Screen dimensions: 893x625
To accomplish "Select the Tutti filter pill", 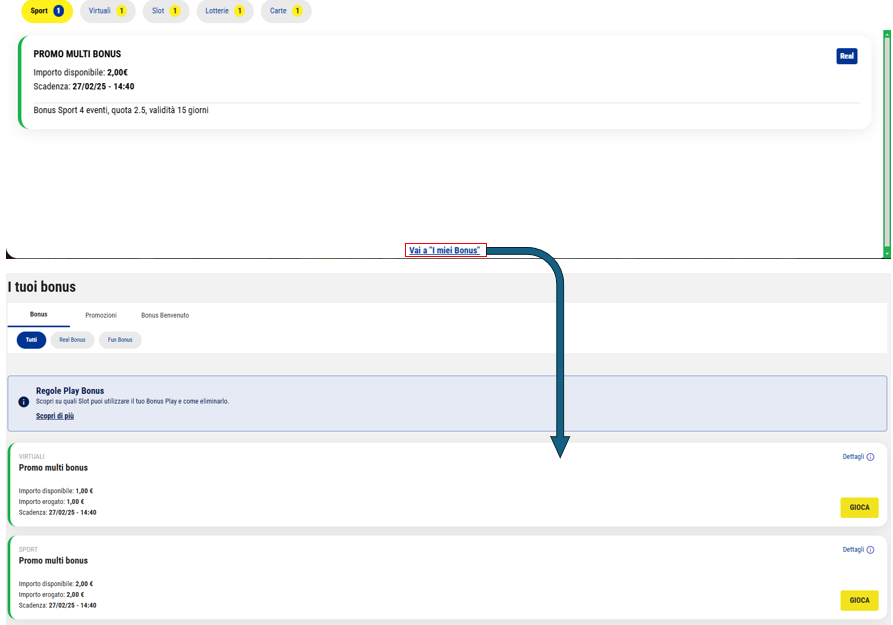I will [x=31, y=340].
